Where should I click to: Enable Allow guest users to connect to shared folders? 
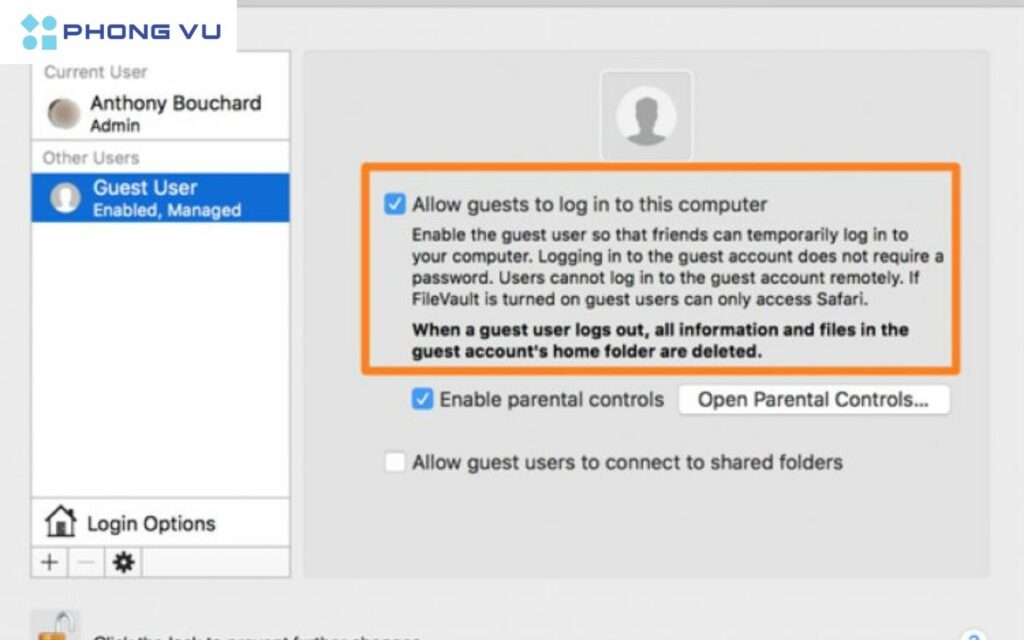coord(395,462)
